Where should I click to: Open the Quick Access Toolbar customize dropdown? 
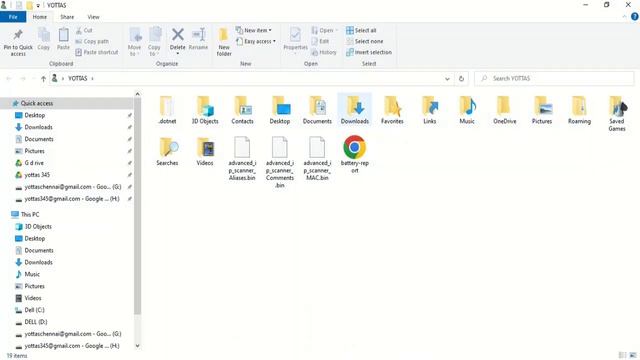[x=38, y=5]
